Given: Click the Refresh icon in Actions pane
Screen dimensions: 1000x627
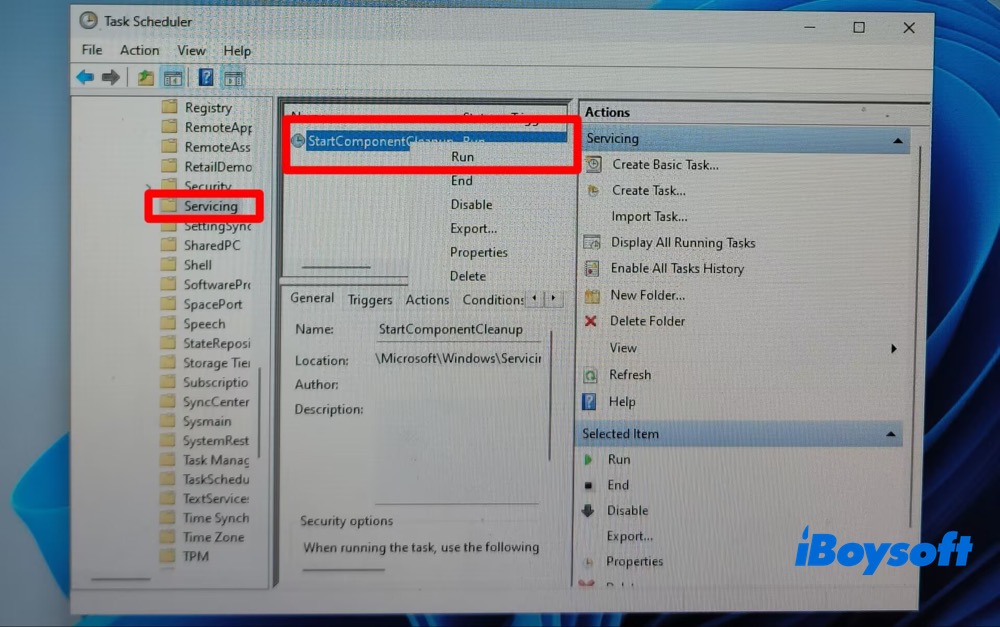Looking at the screenshot, I should [x=591, y=375].
